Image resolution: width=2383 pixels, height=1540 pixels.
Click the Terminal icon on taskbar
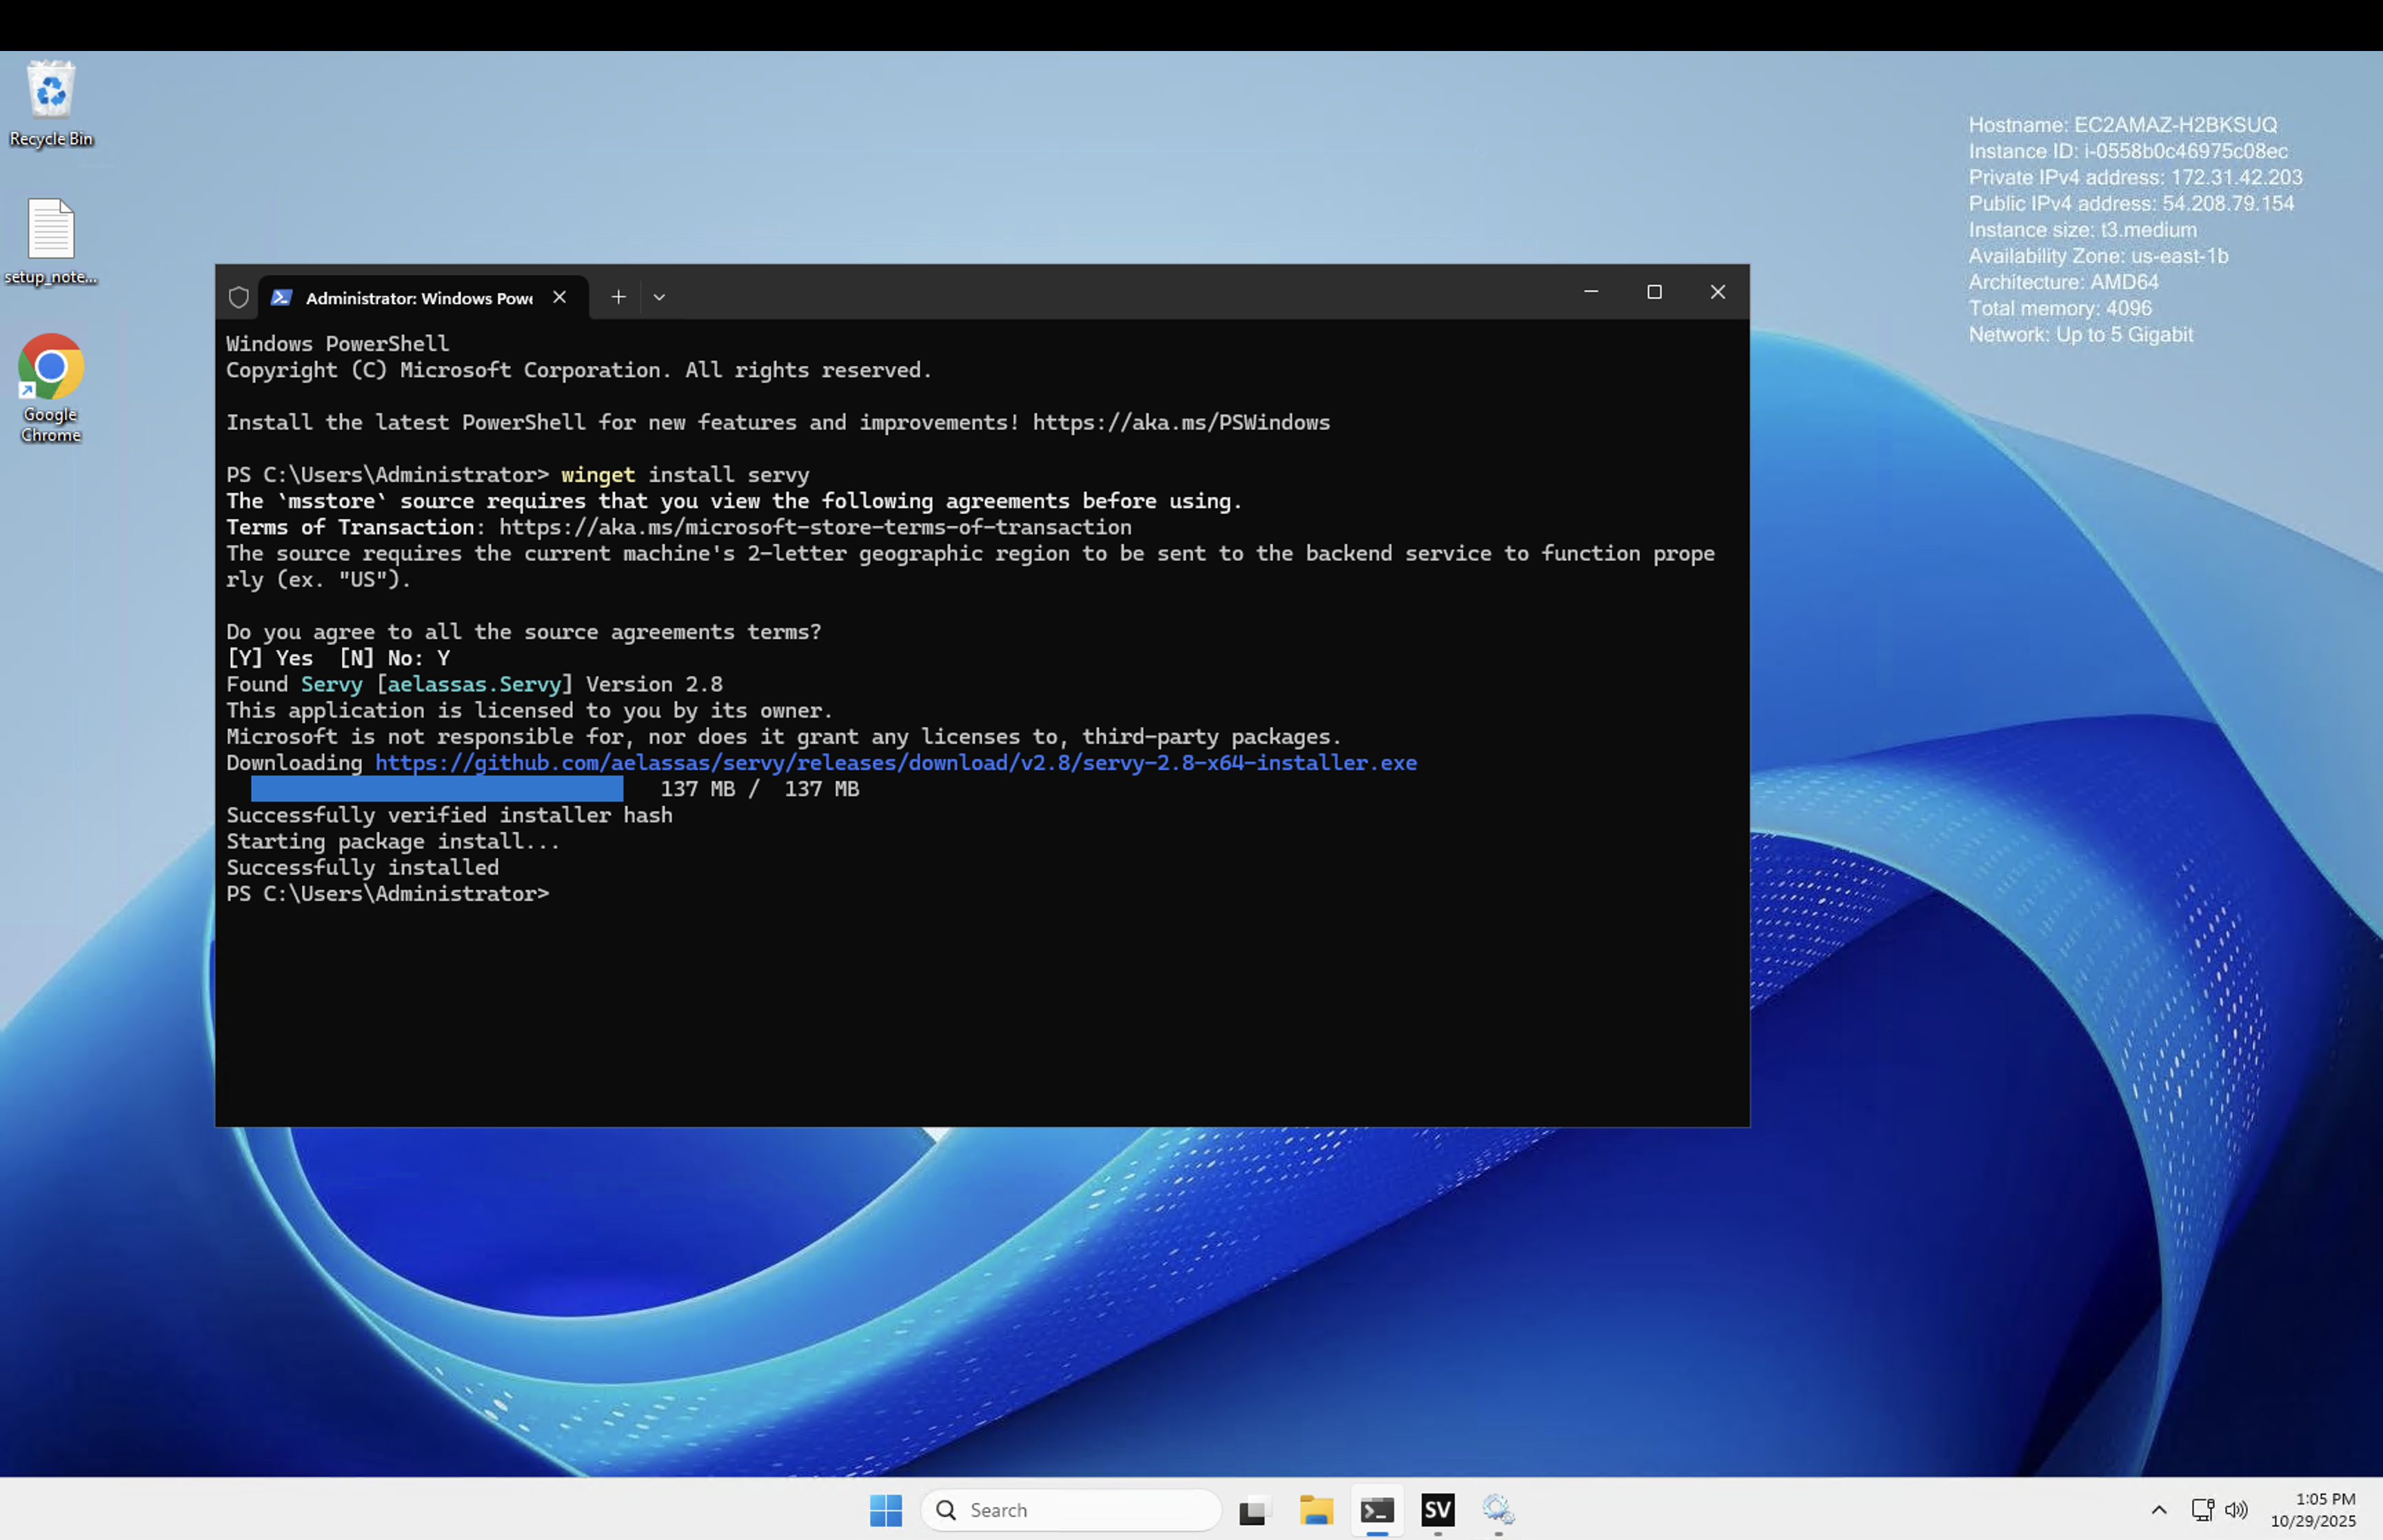(1377, 1509)
